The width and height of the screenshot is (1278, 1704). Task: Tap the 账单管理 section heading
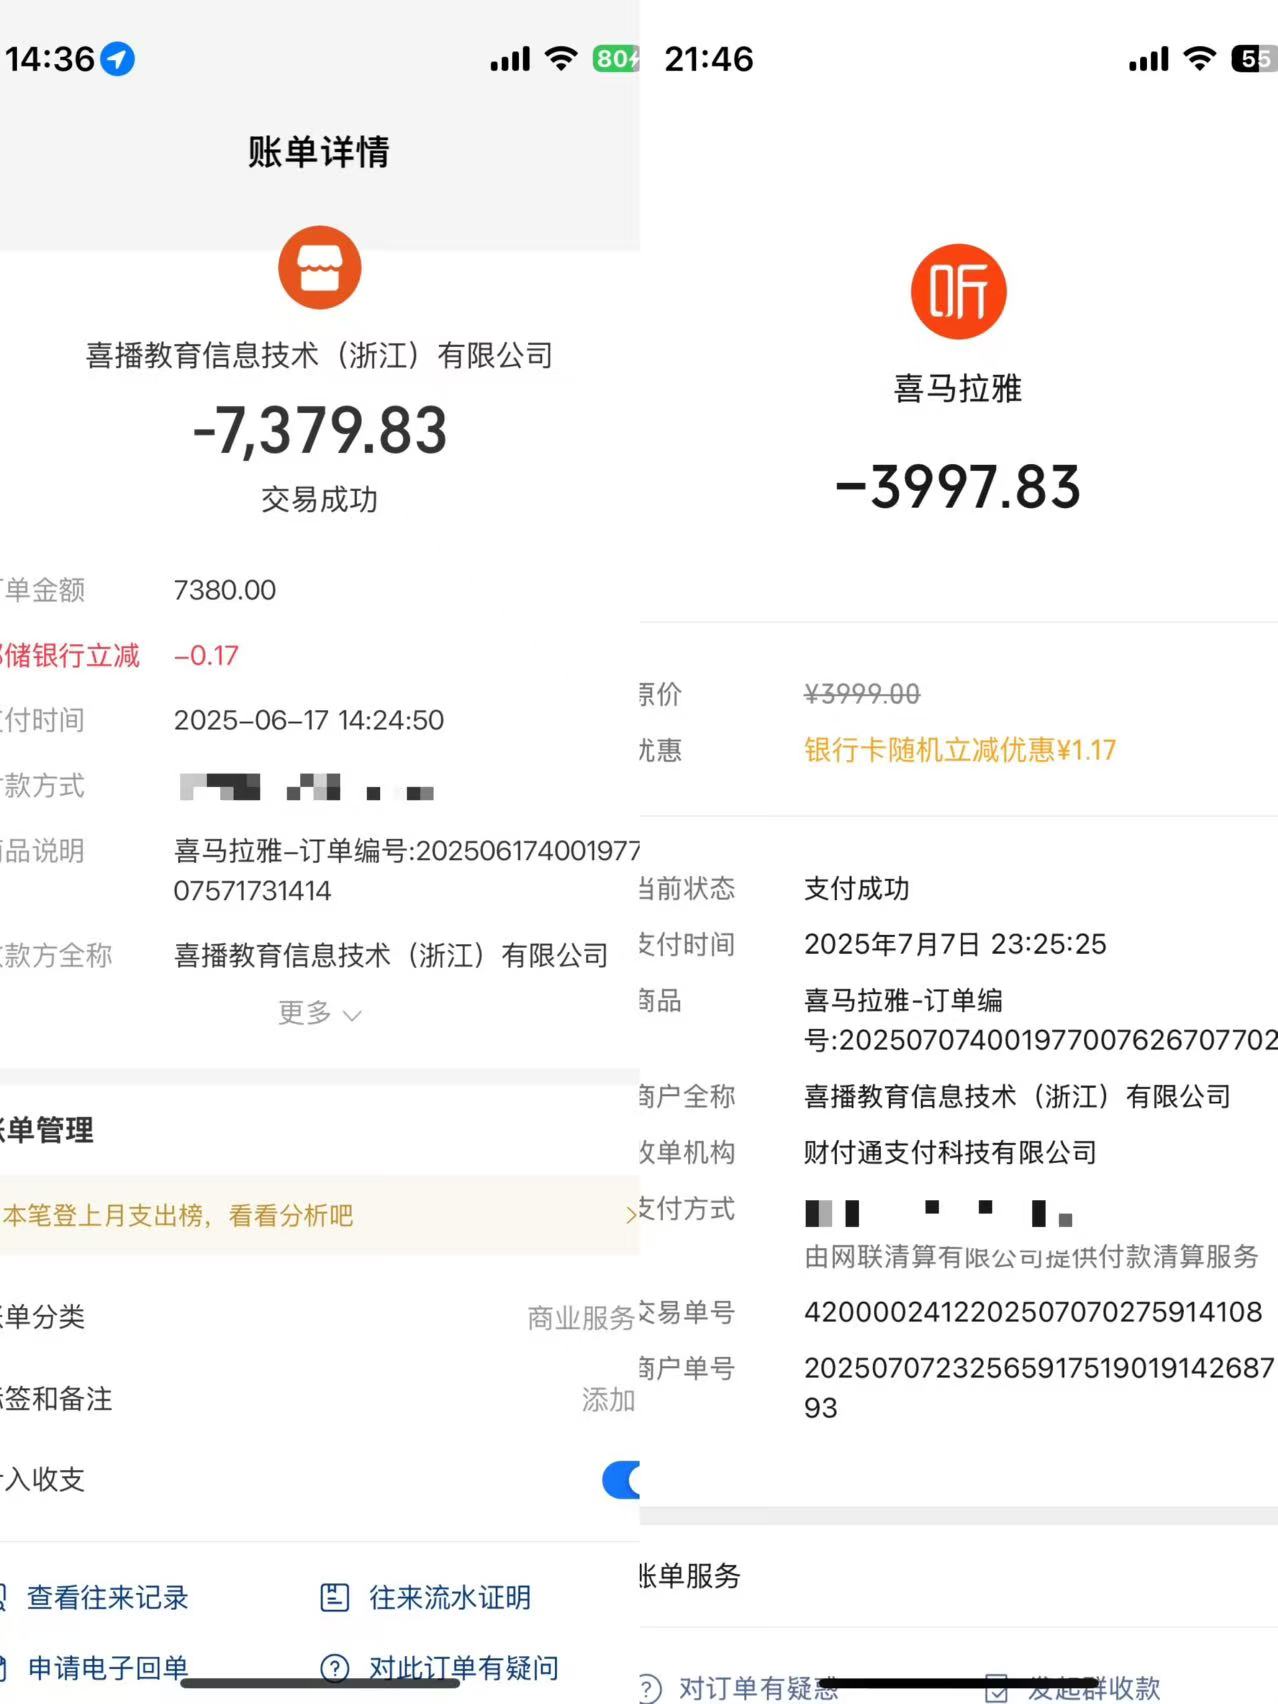[x=46, y=1130]
